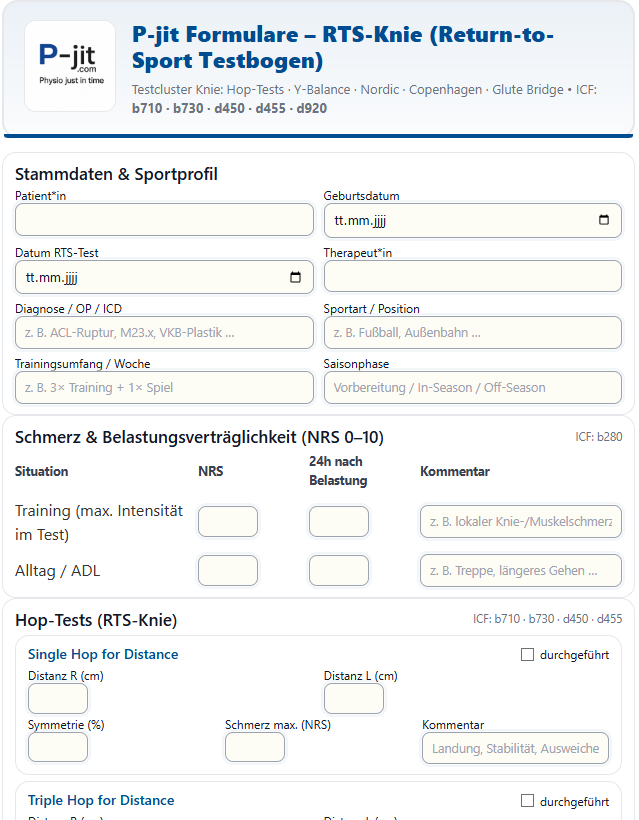Click the Distanz R (cm) field

[58, 699]
